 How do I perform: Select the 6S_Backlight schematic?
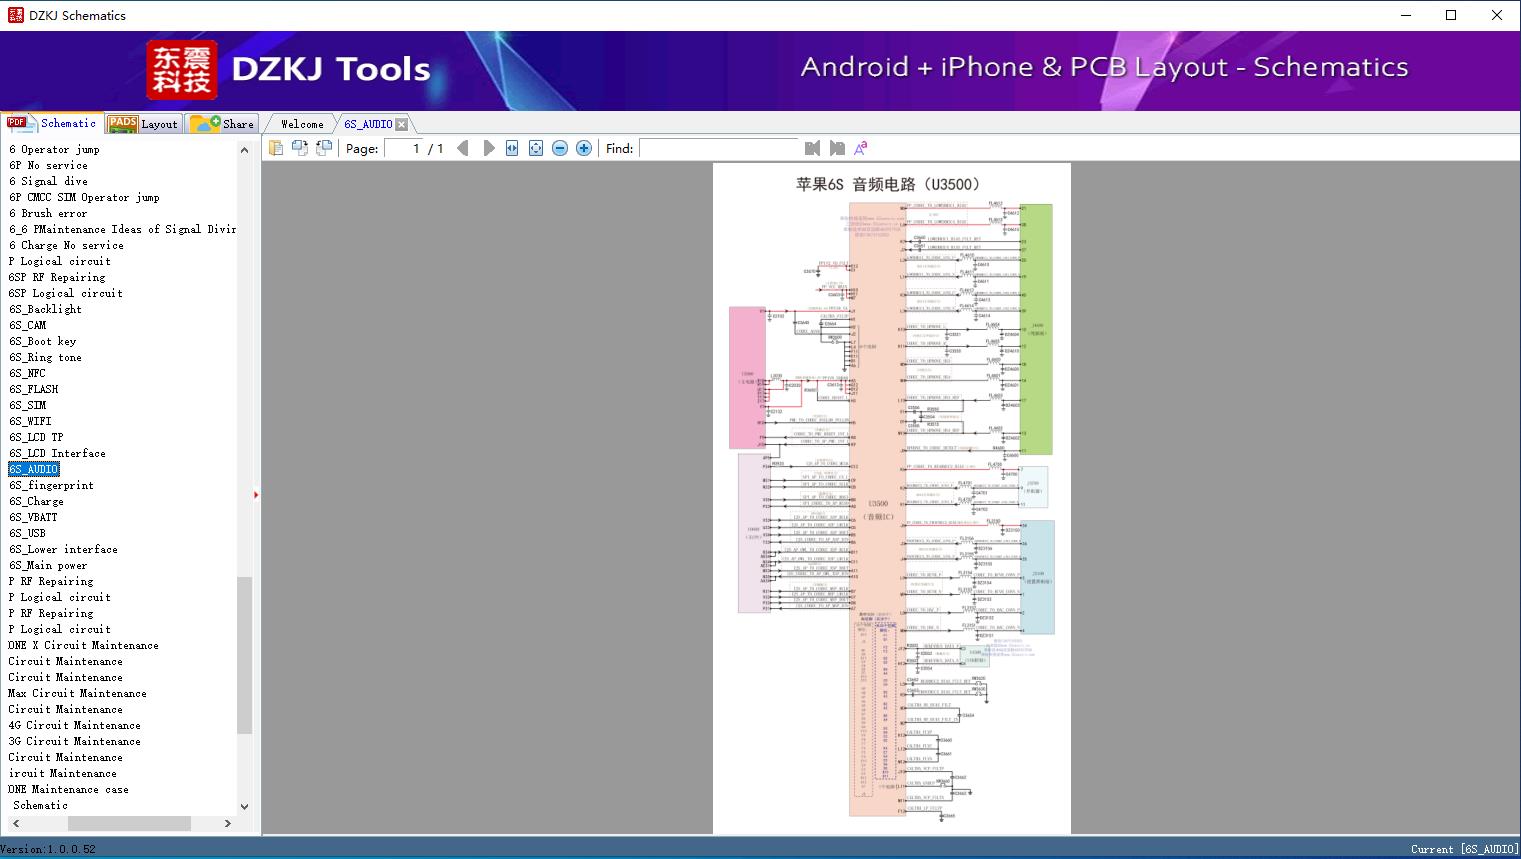(x=45, y=309)
